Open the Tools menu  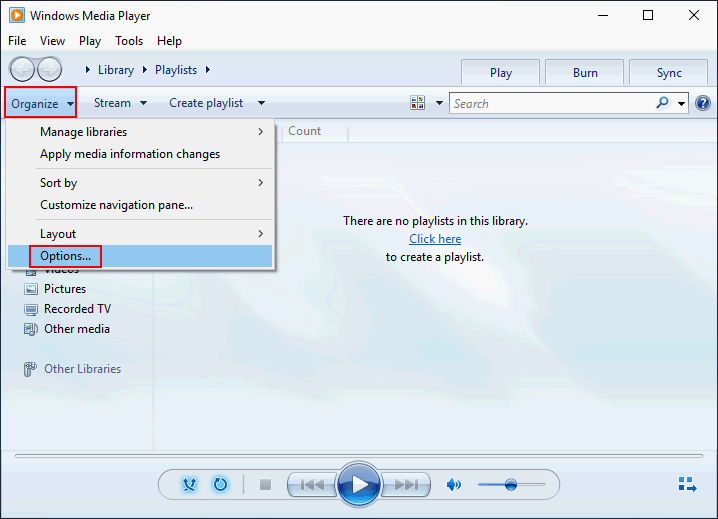[x=129, y=41]
